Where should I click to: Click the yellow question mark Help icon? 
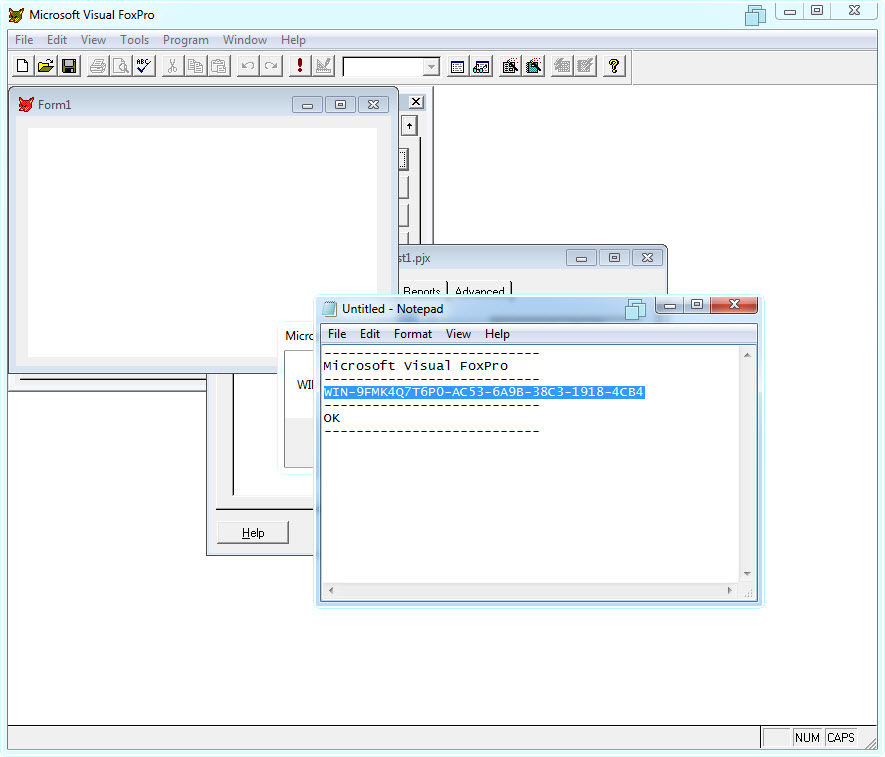(x=614, y=66)
